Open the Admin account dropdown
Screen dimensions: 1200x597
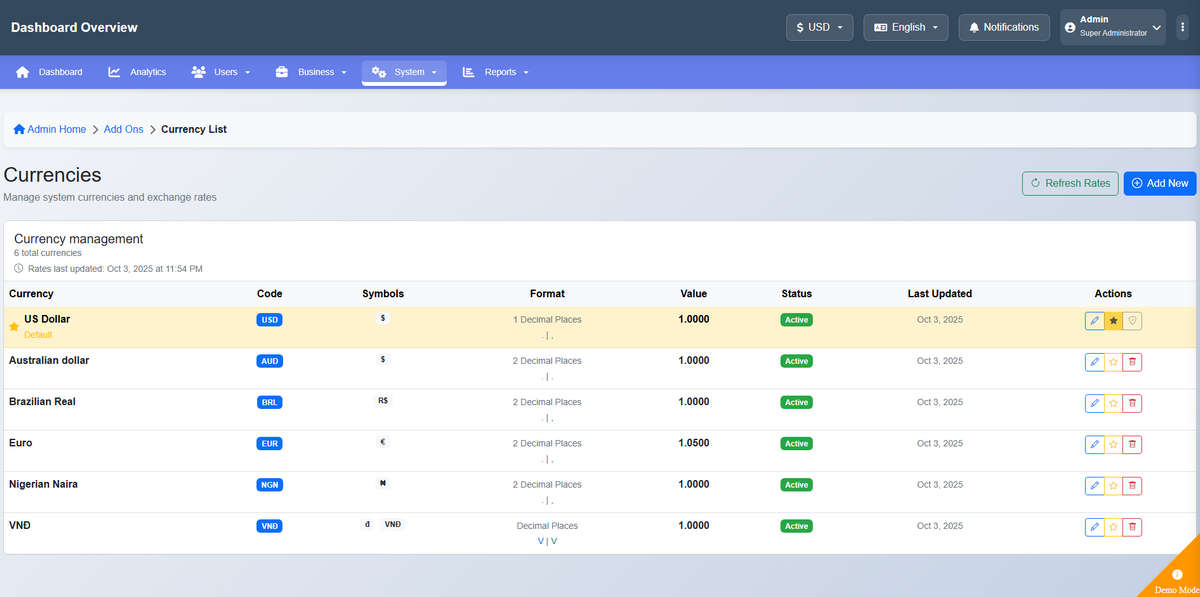[1114, 27]
